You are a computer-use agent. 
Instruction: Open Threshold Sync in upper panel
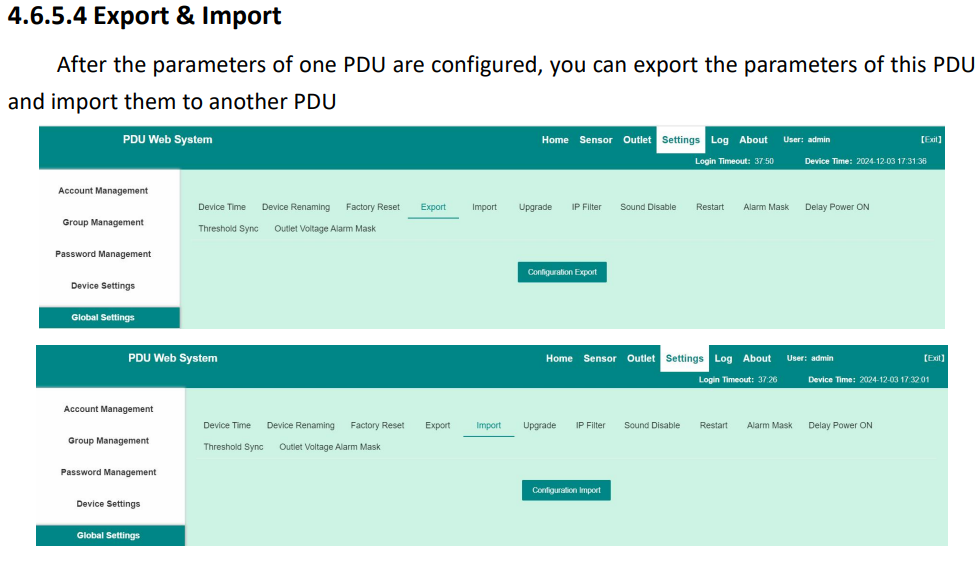point(228,229)
